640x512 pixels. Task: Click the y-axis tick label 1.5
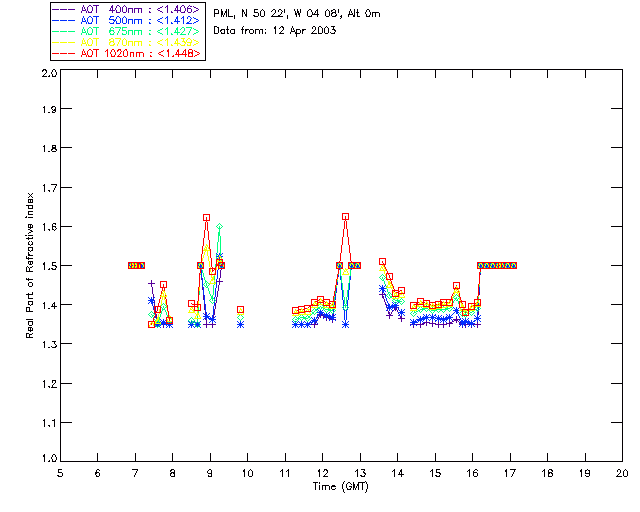(49, 266)
